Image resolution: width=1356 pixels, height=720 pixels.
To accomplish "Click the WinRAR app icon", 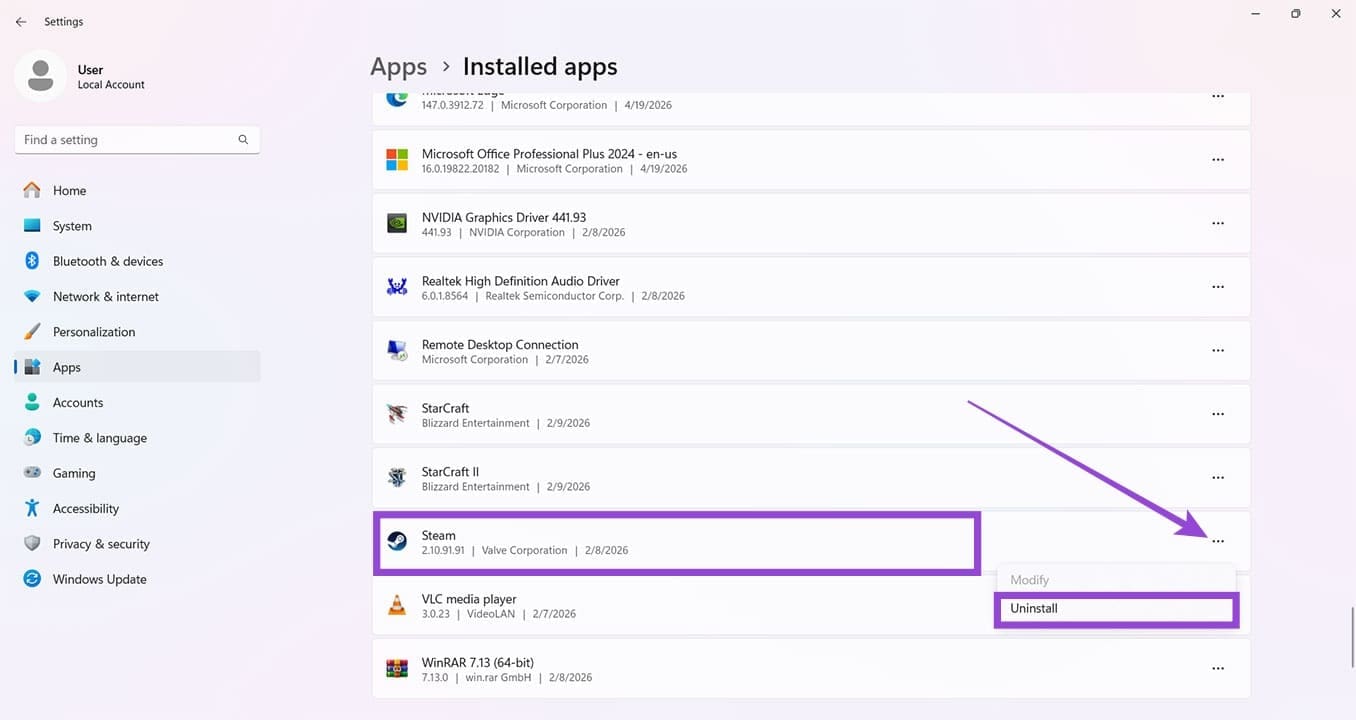I will pos(397,669).
